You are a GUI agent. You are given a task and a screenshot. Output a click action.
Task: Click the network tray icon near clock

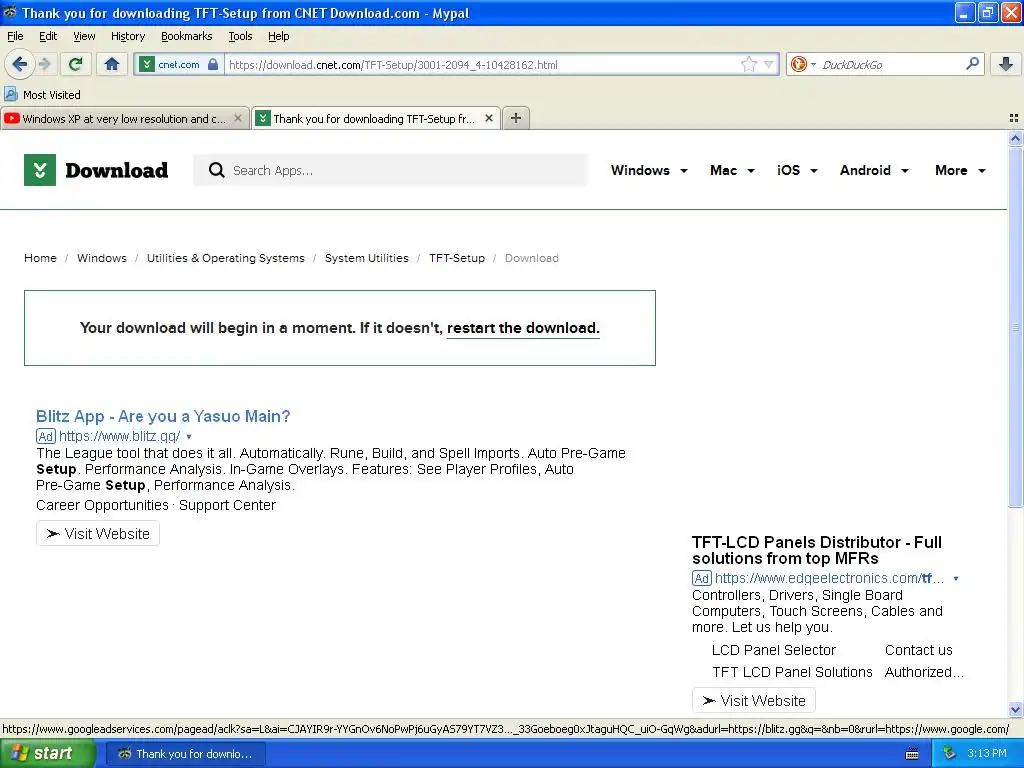click(949, 754)
